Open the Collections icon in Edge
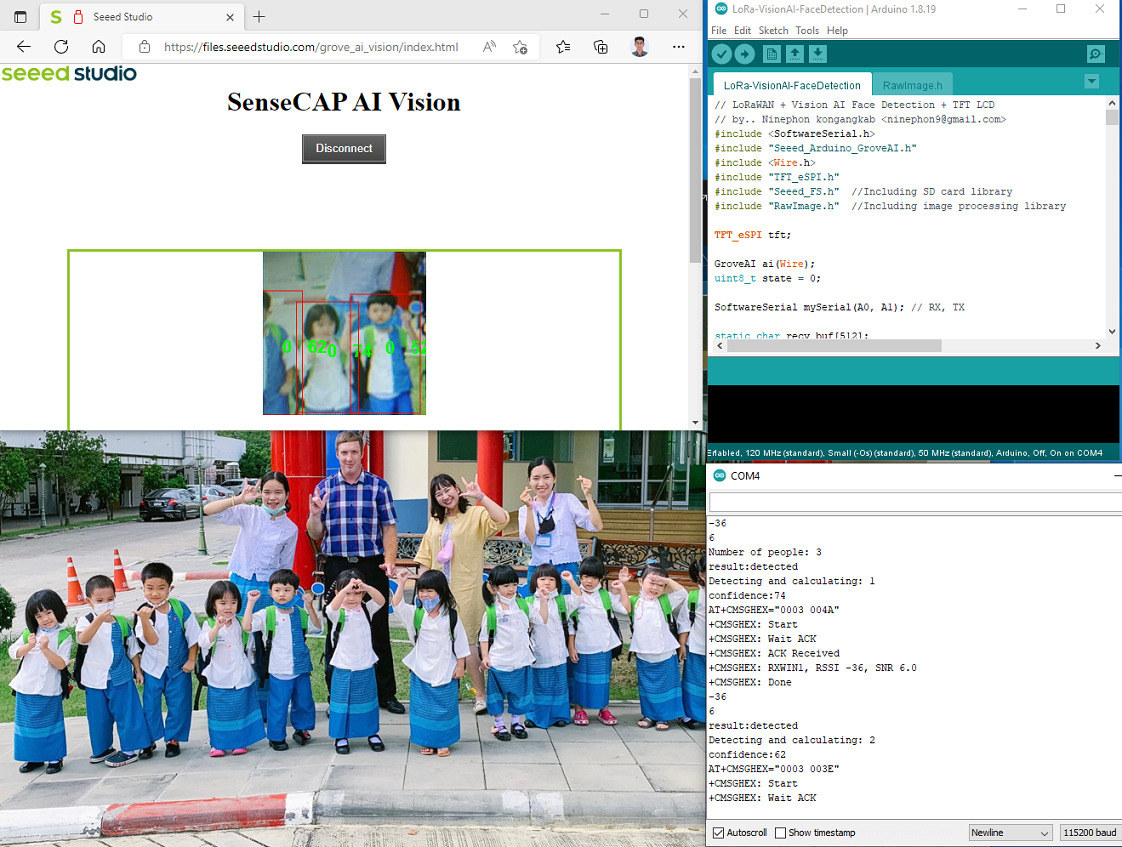1122x847 pixels. pos(601,47)
